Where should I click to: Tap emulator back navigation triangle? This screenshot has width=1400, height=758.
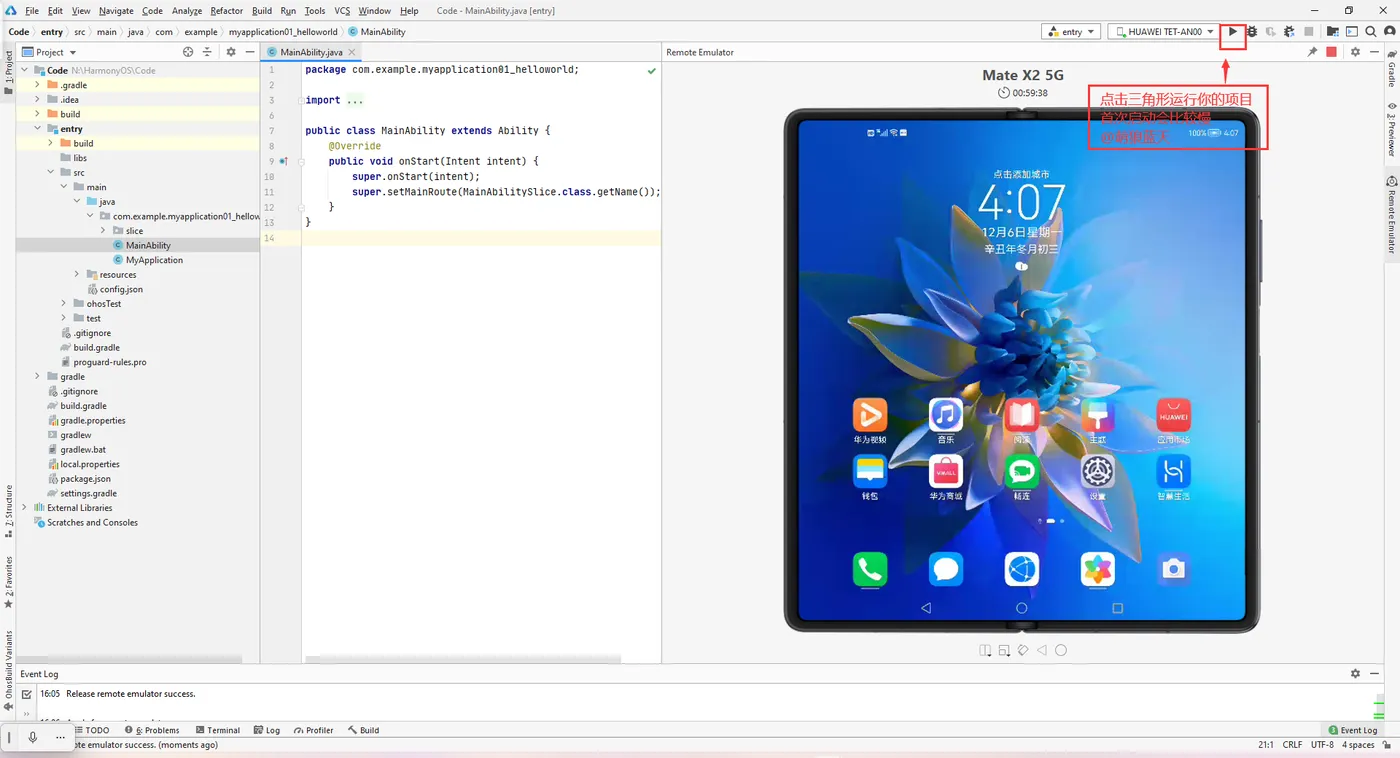(926, 608)
